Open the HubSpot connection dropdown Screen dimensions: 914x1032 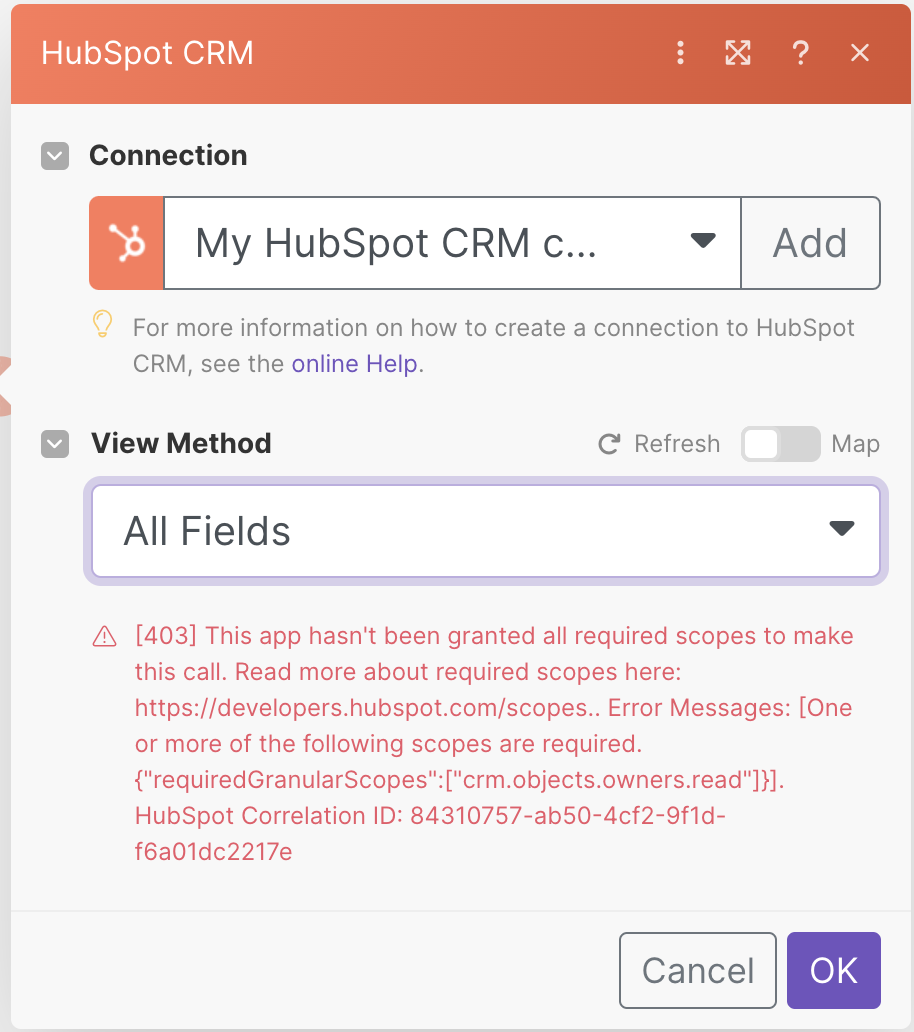(703, 242)
